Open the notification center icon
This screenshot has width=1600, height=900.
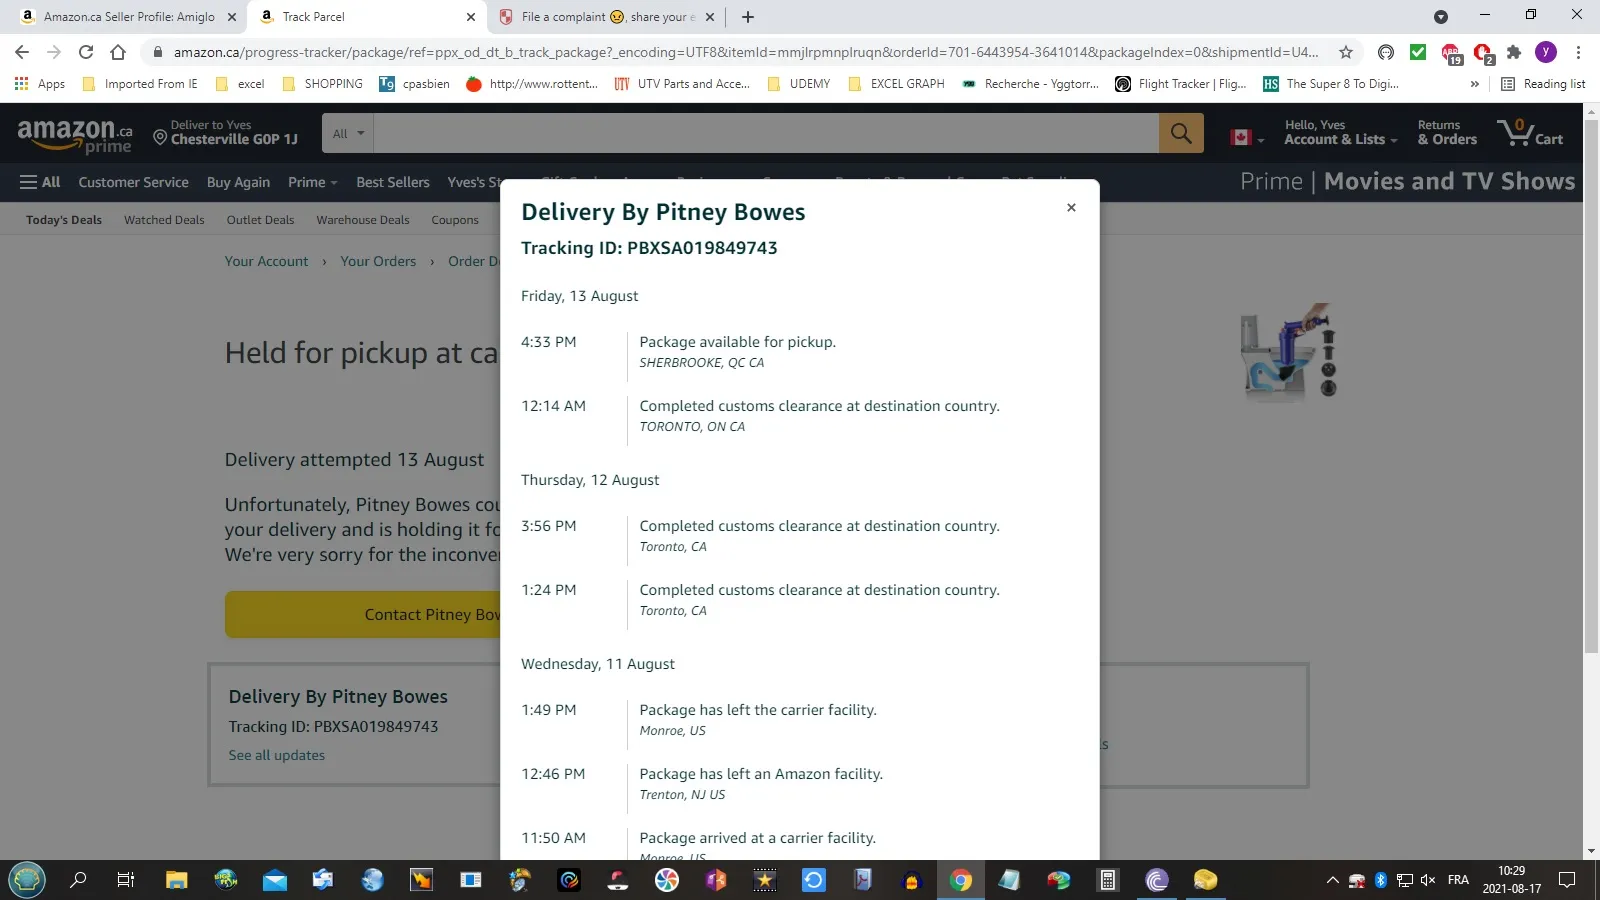click(x=1567, y=880)
